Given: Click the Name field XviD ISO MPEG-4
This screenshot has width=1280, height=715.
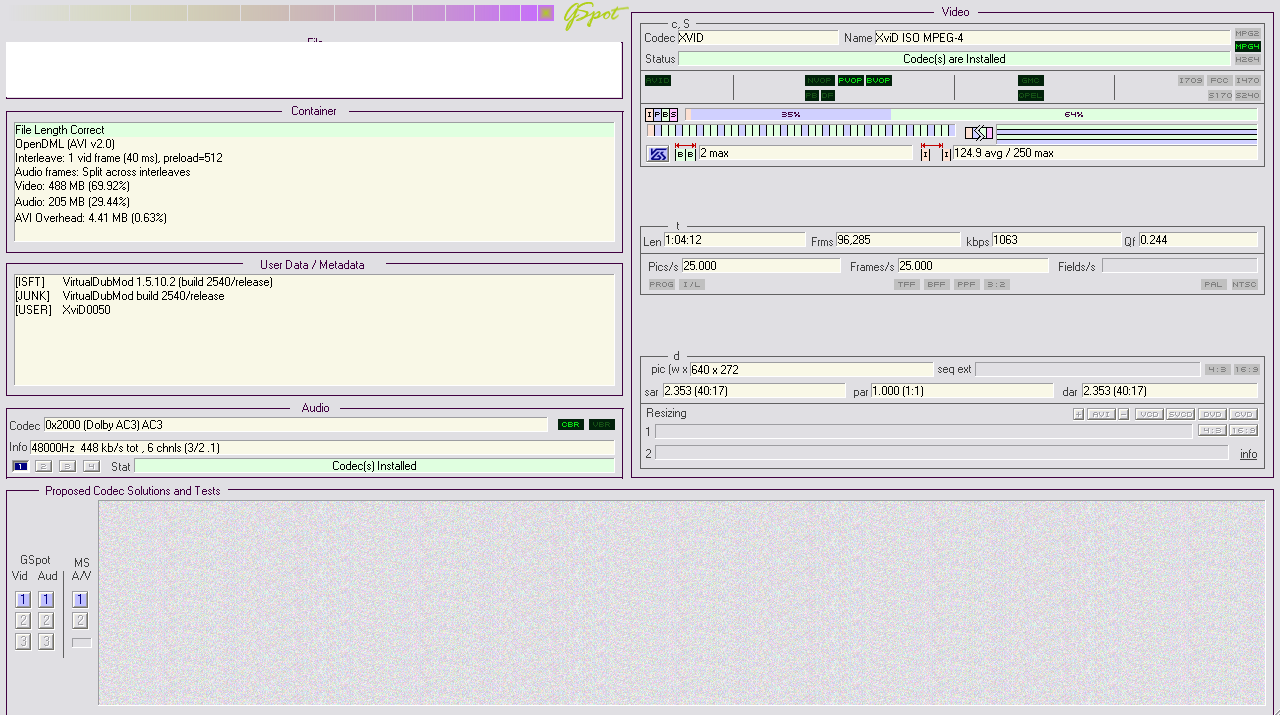Looking at the screenshot, I should click(1052, 38).
